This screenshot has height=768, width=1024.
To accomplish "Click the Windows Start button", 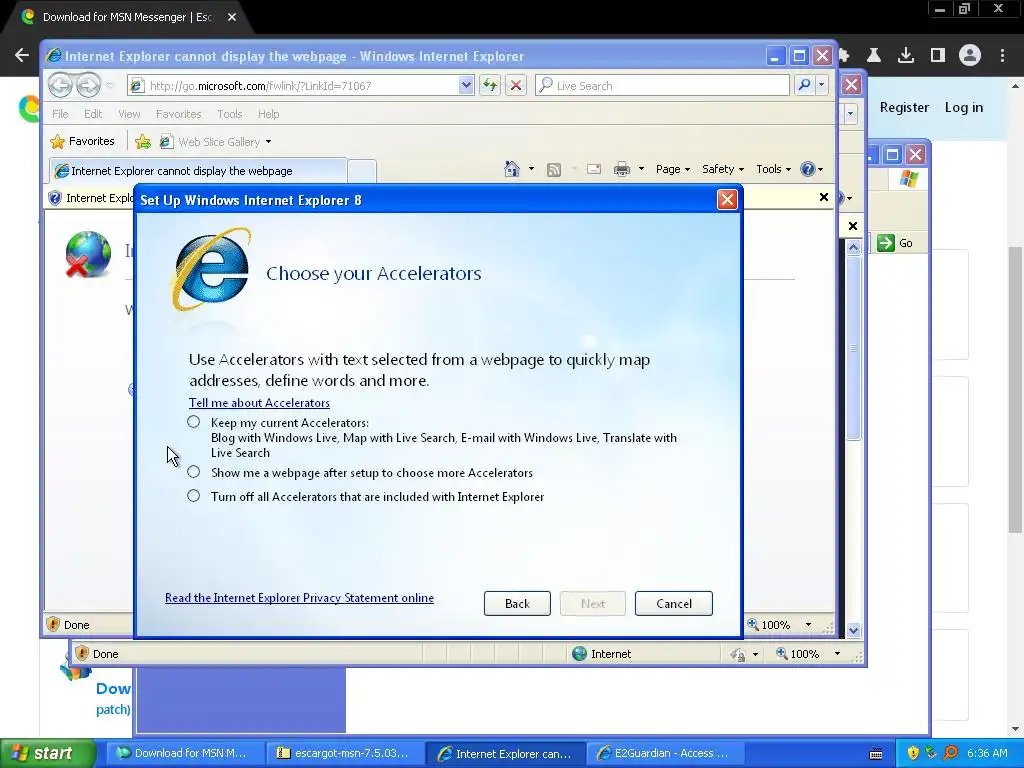I will click(48, 753).
